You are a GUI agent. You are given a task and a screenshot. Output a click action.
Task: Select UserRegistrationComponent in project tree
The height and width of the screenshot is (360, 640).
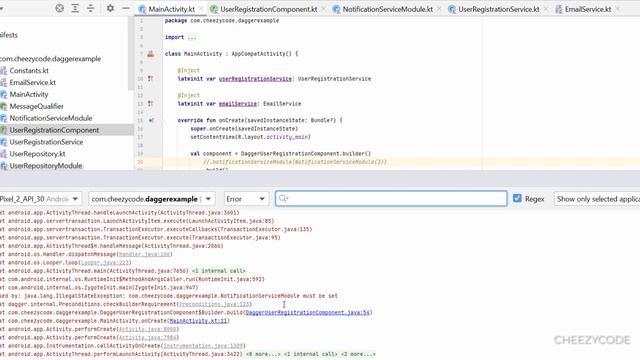coord(54,130)
